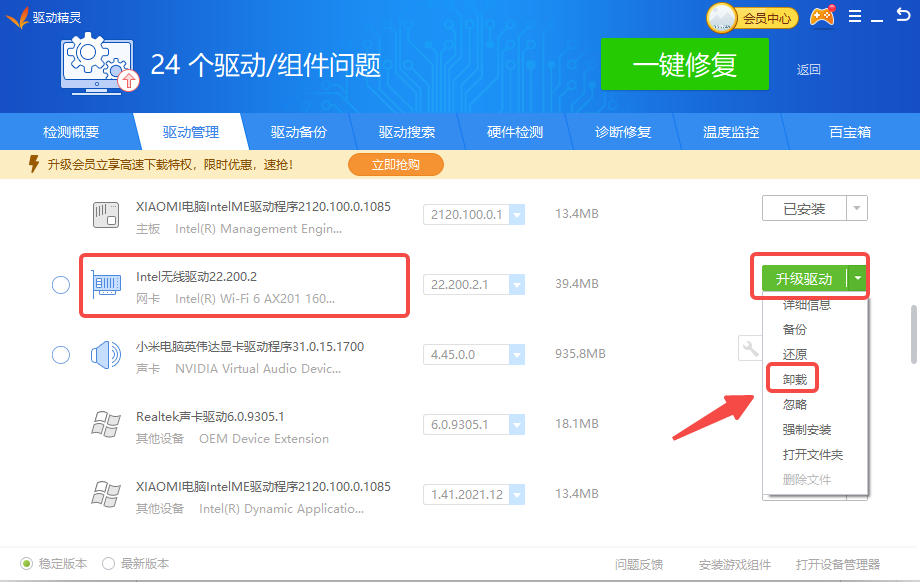920x582 pixels.
Task: Open the hamburger menu icon
Action: pos(854,17)
